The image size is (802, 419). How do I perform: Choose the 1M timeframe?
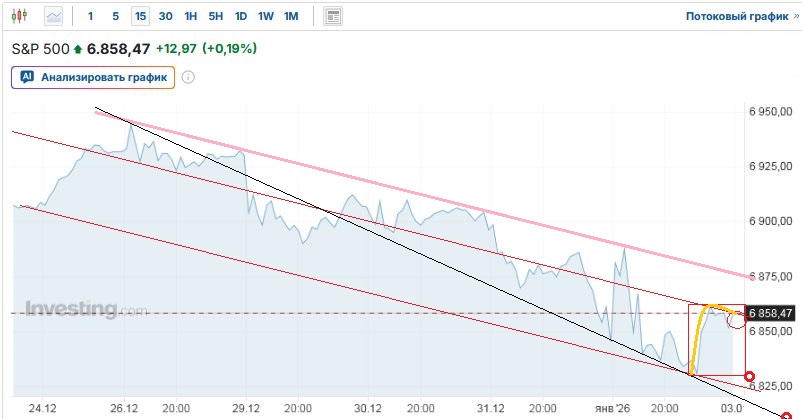click(x=290, y=16)
